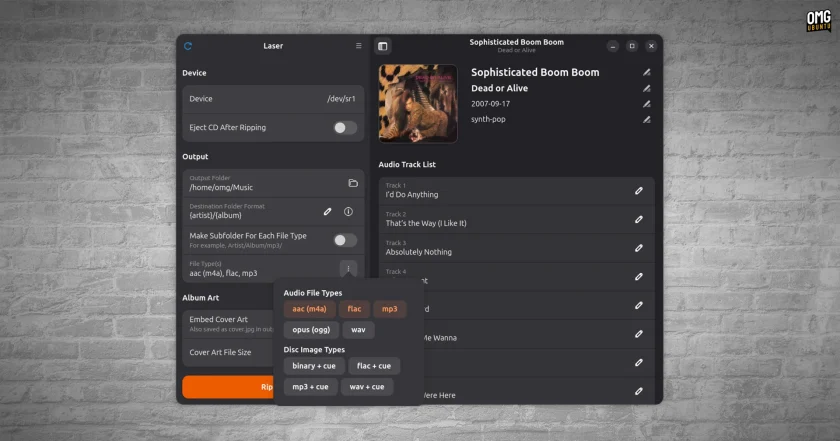
Task: Edit the release date 2007-09-17
Action: 647,104
